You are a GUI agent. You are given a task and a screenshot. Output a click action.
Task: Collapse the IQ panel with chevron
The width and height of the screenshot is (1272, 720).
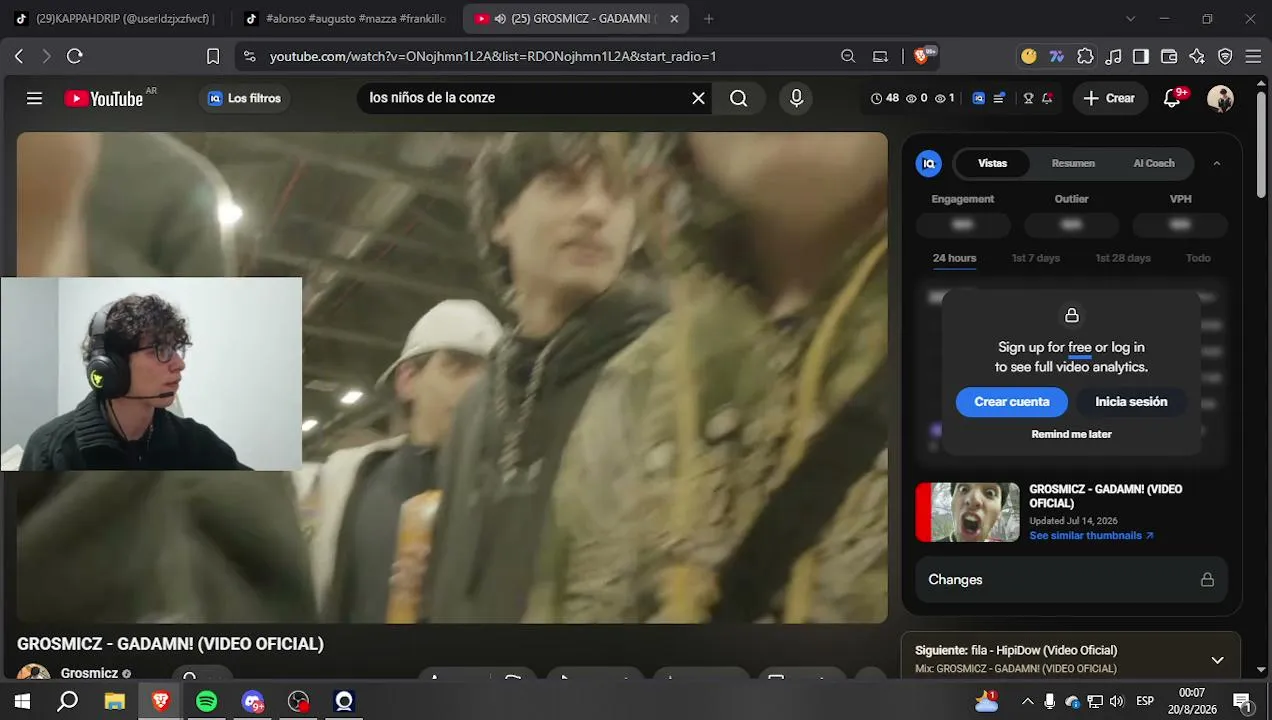click(x=1216, y=163)
